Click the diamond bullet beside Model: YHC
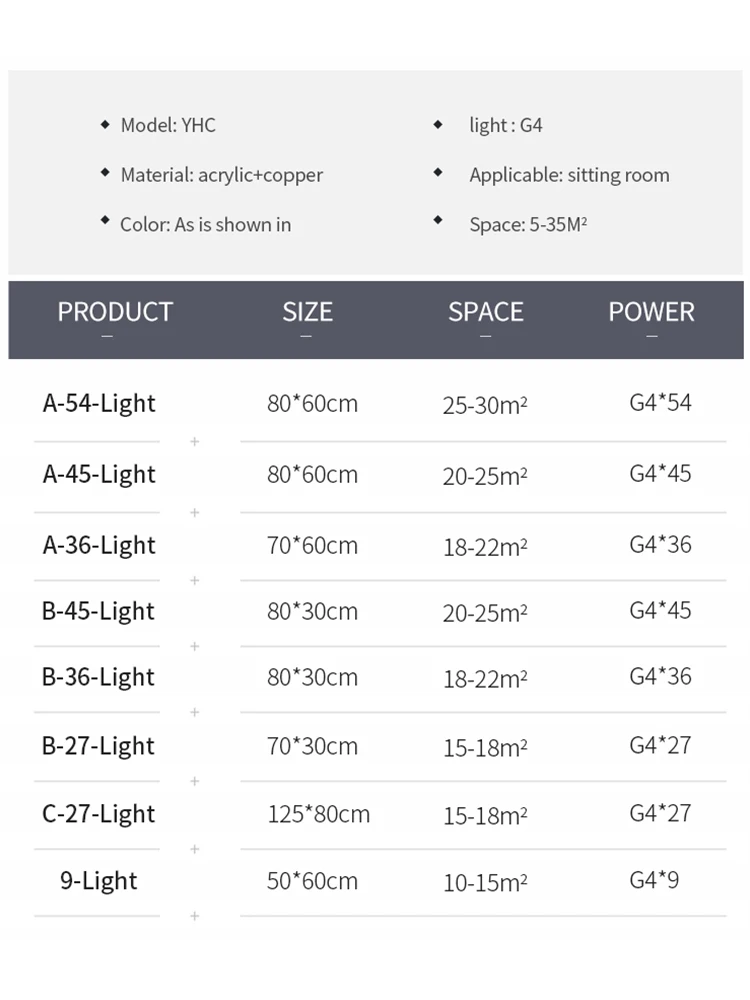Screen dimensions: 750x1000 point(105,125)
